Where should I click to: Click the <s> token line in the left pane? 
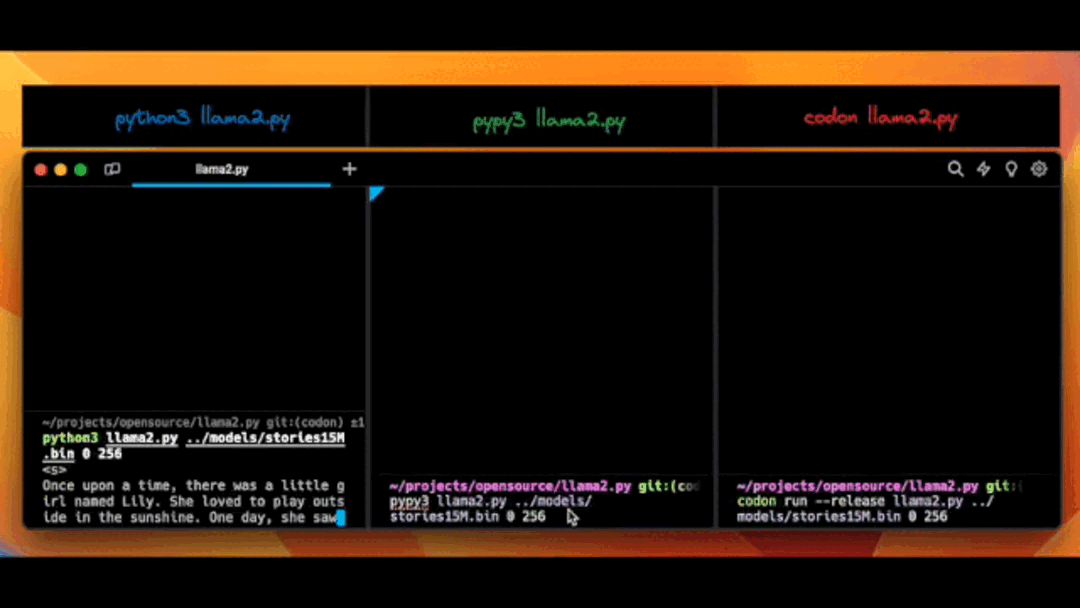tap(54, 470)
